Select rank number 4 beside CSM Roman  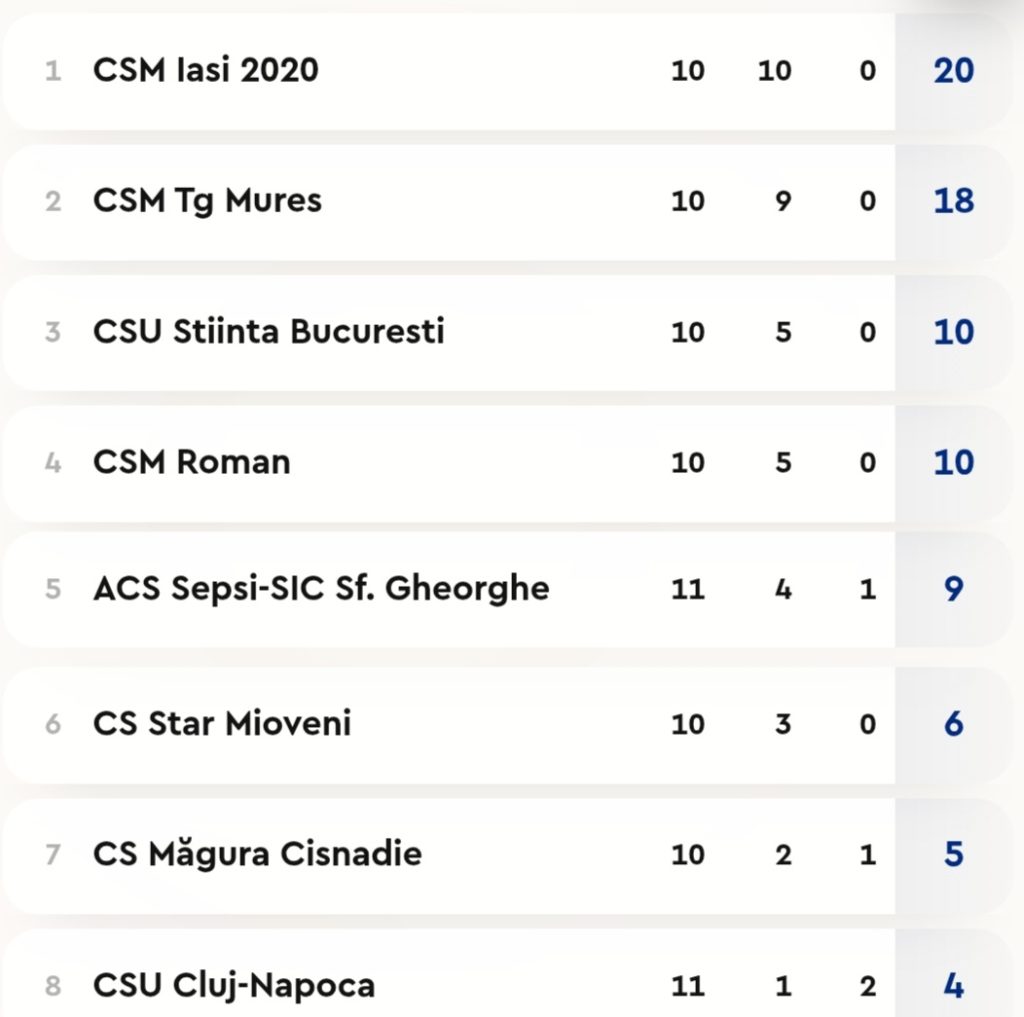[x=53, y=463]
